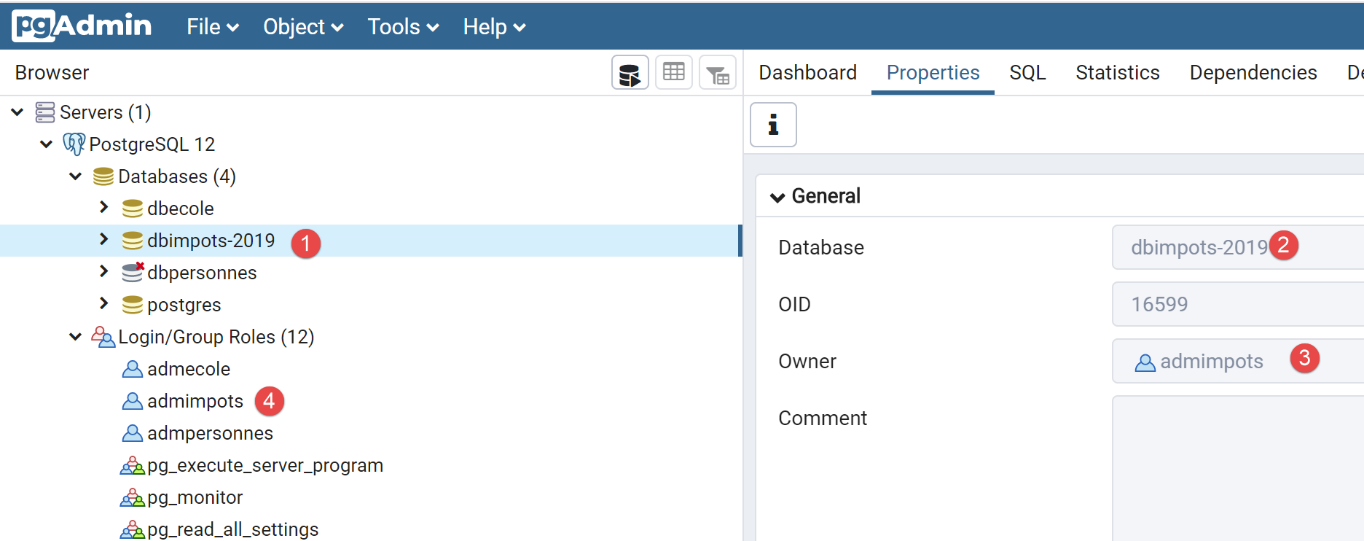
Task: Collapse the Login/Group Roles node
Action: [75, 337]
